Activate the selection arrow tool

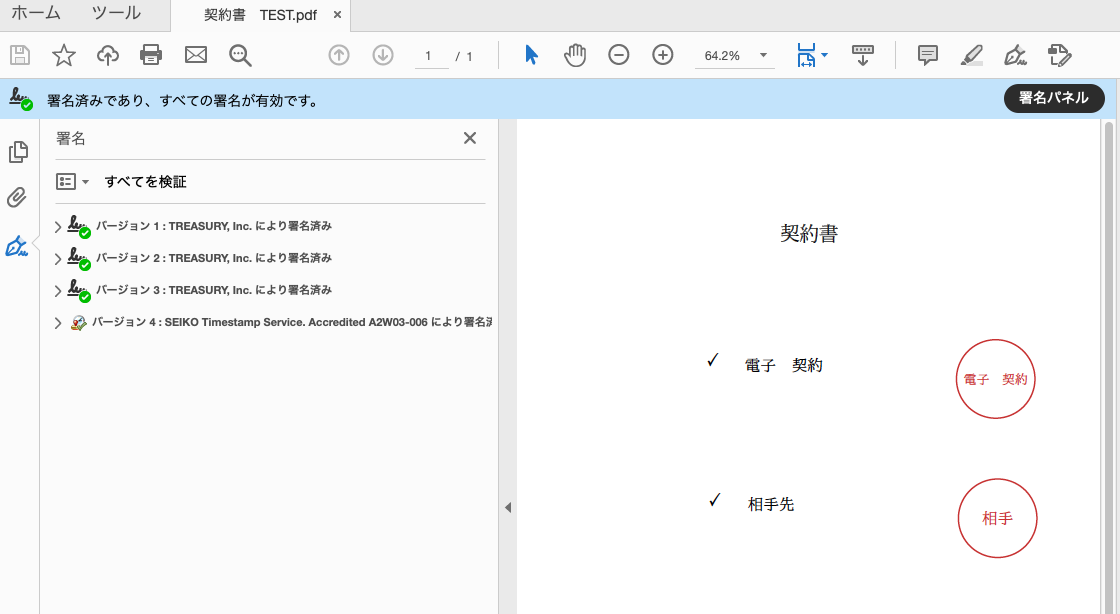531,55
